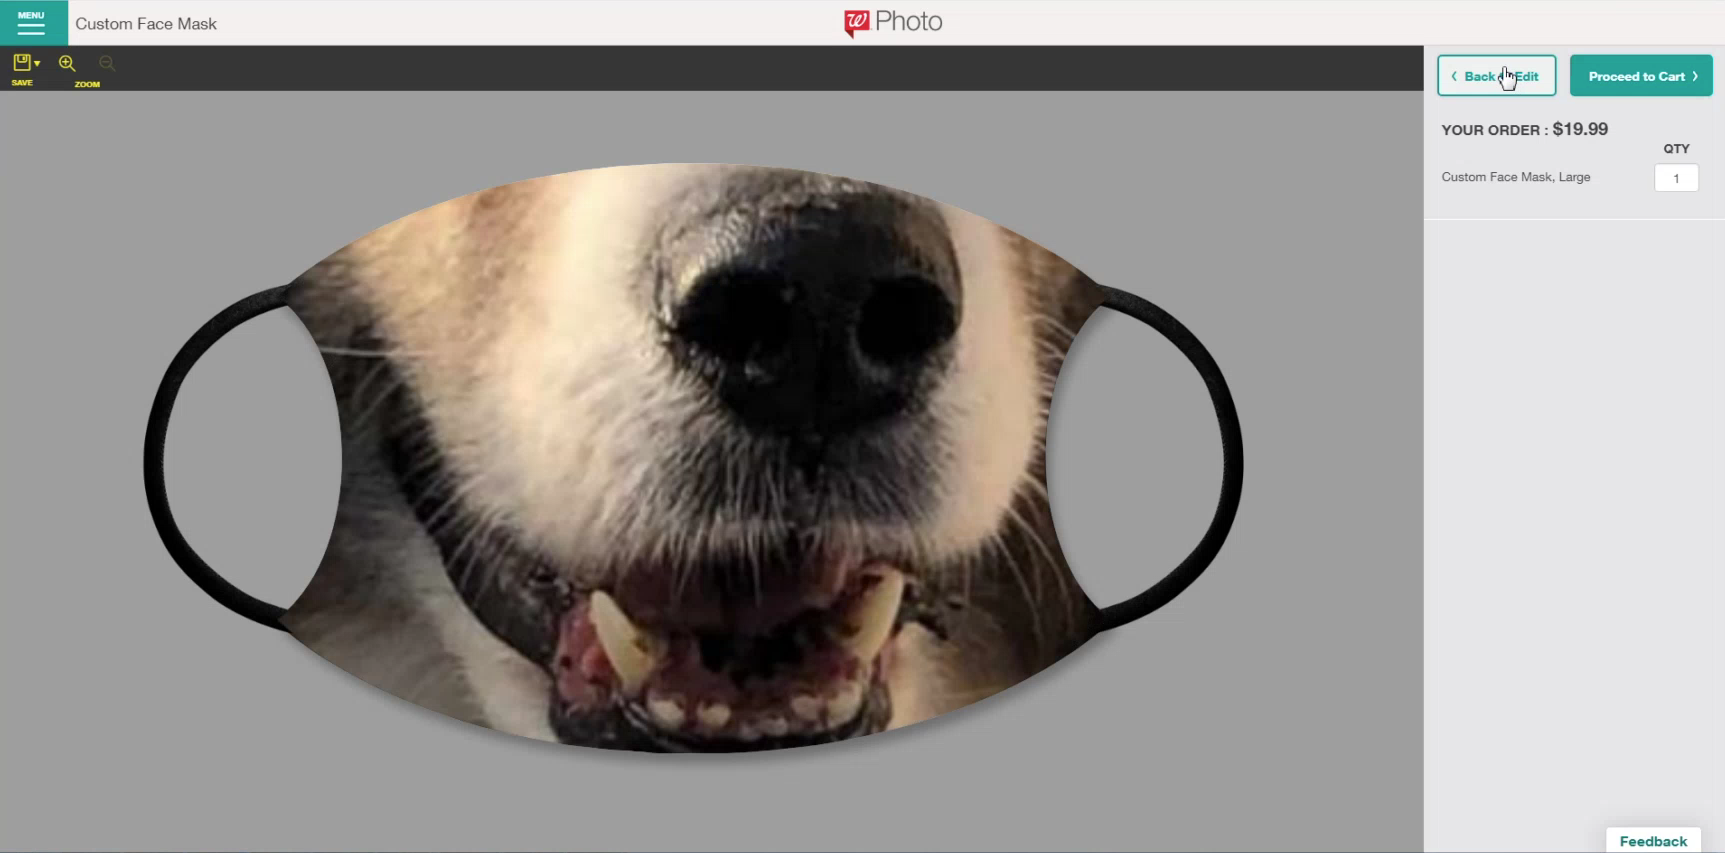Click the Photo text beside the logo

[x=908, y=22]
